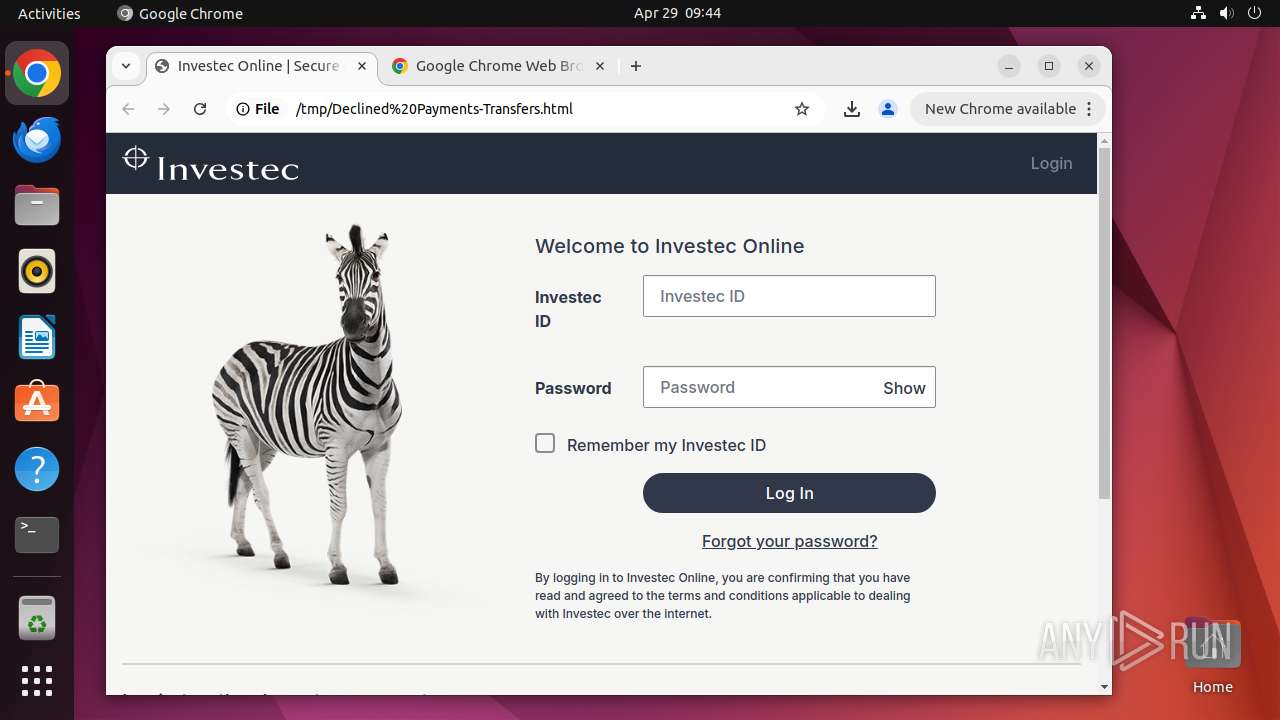Show Applications grid in dock
Viewport: 1280px width, 720px height.
coord(37,681)
